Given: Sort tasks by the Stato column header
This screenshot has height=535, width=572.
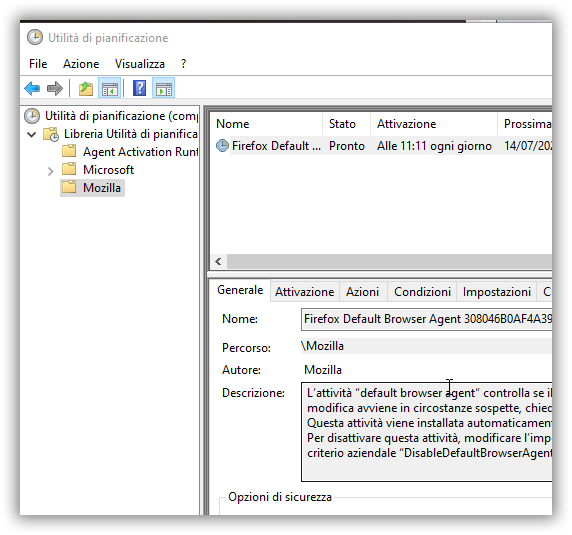Looking at the screenshot, I should tap(346, 124).
